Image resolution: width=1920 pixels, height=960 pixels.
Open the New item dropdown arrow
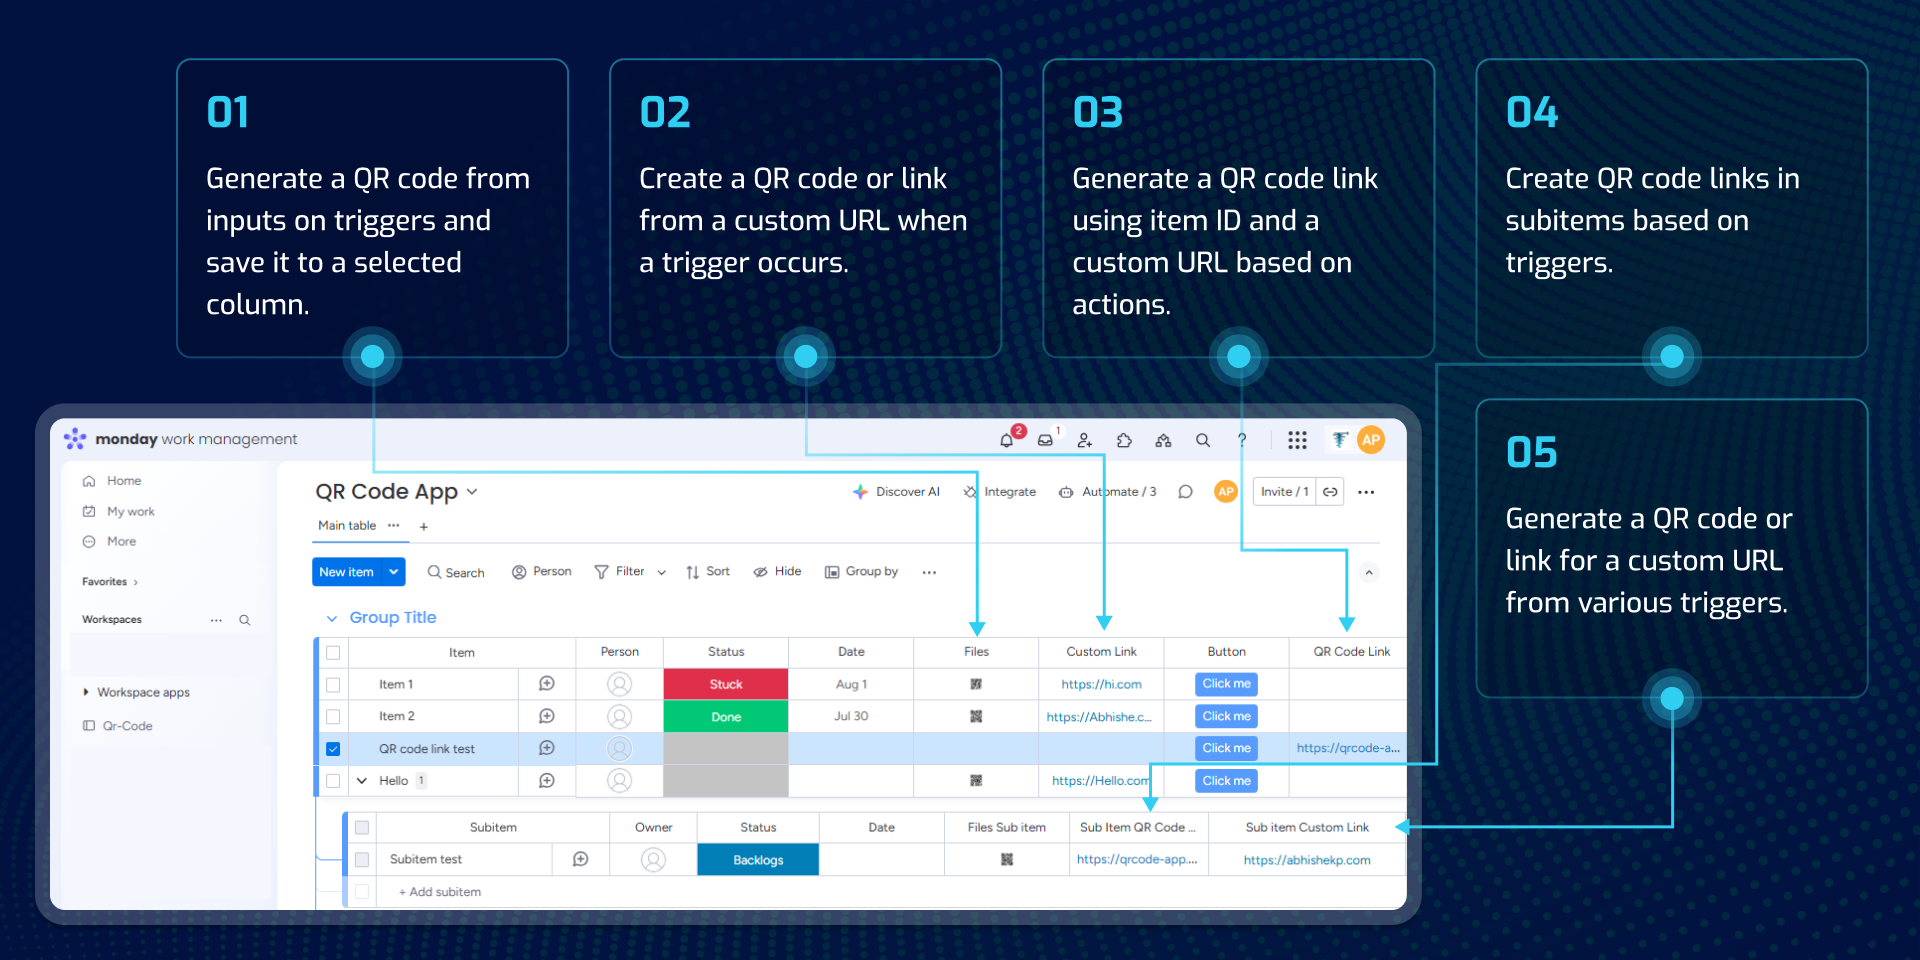(394, 572)
